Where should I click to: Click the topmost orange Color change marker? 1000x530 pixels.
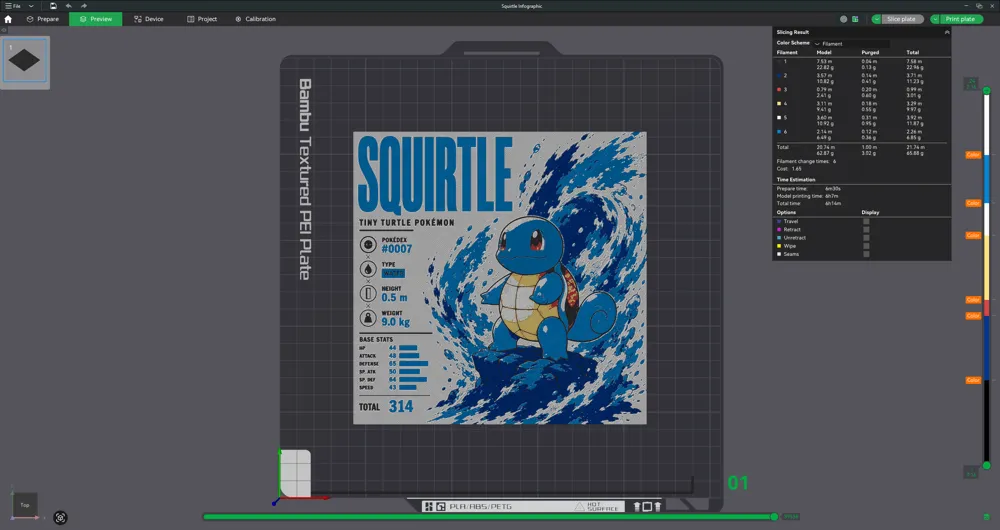(x=973, y=155)
